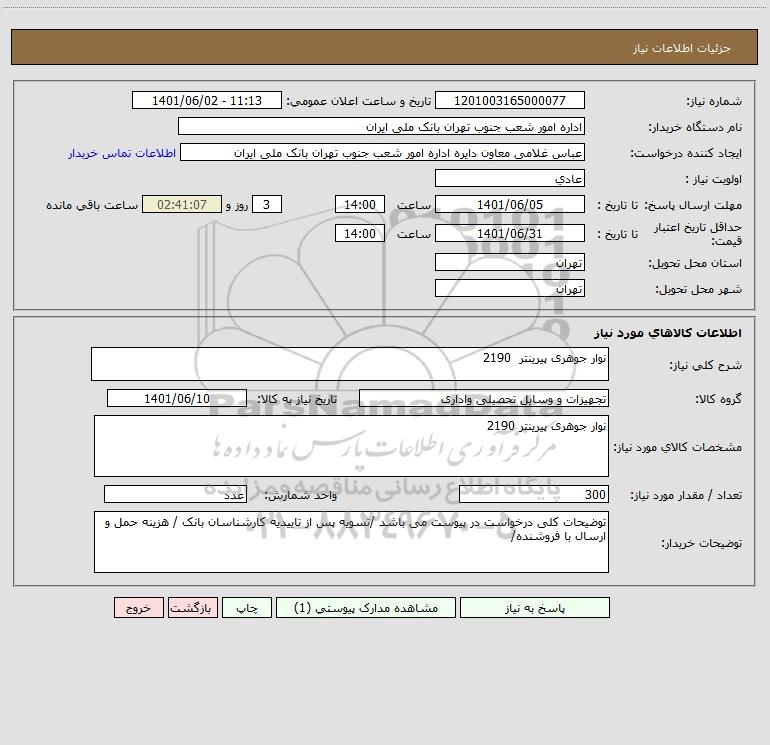The width and height of the screenshot is (770, 745).
Task: Click the response deadline time 14:00 field
Action: coord(359,204)
